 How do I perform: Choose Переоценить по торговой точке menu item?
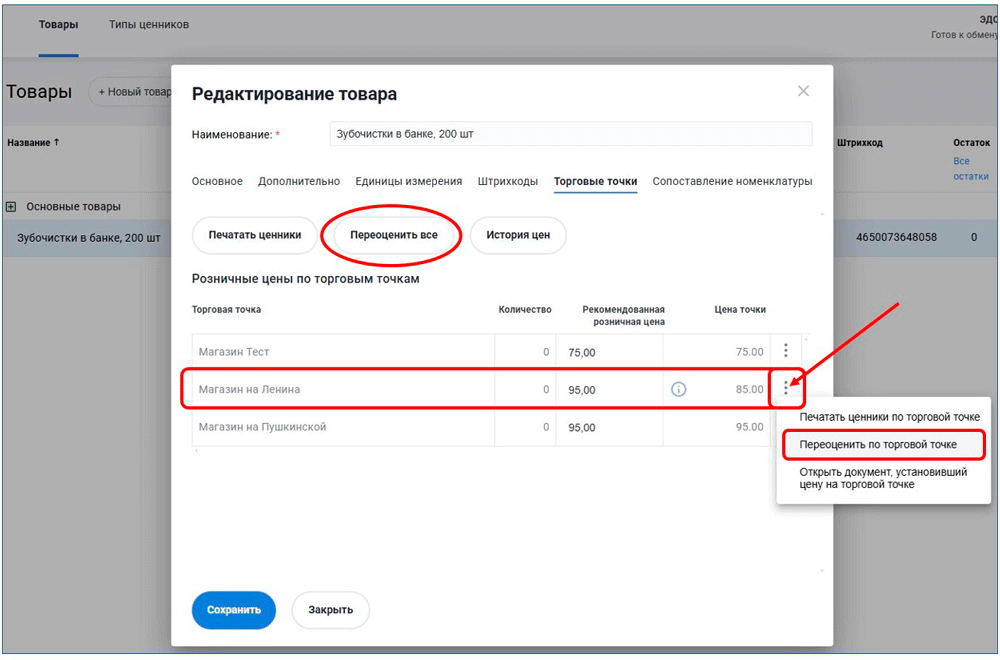878,444
